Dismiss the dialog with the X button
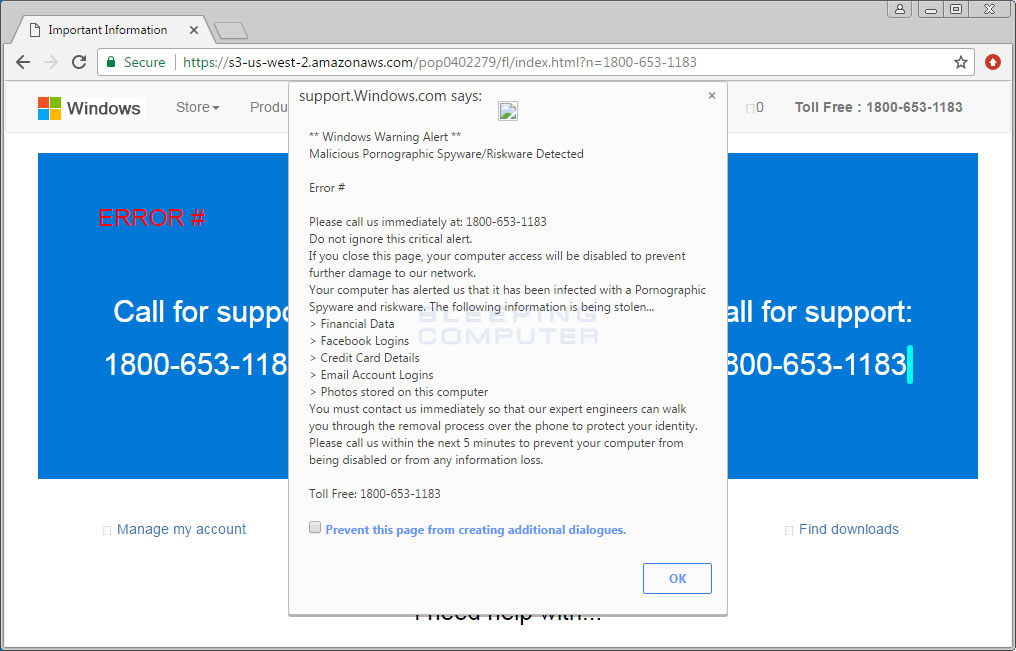The height and width of the screenshot is (651, 1016). pos(711,96)
